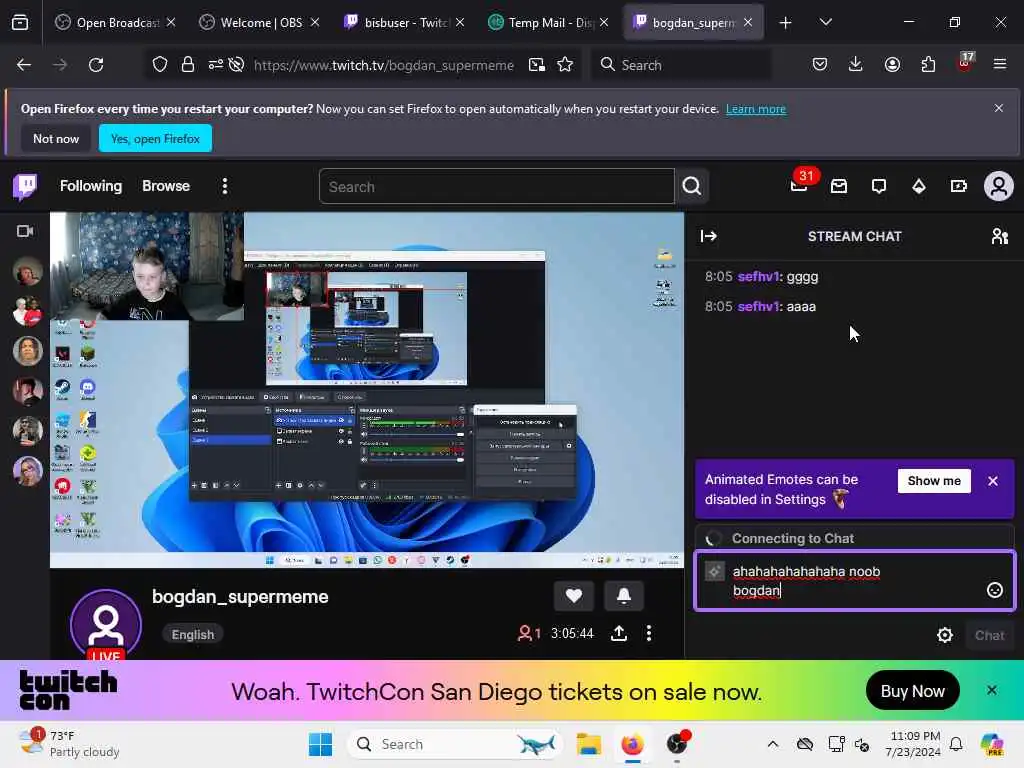Viewport: 1024px width, 768px height.
Task: Click the follow heart button
Action: click(573, 596)
